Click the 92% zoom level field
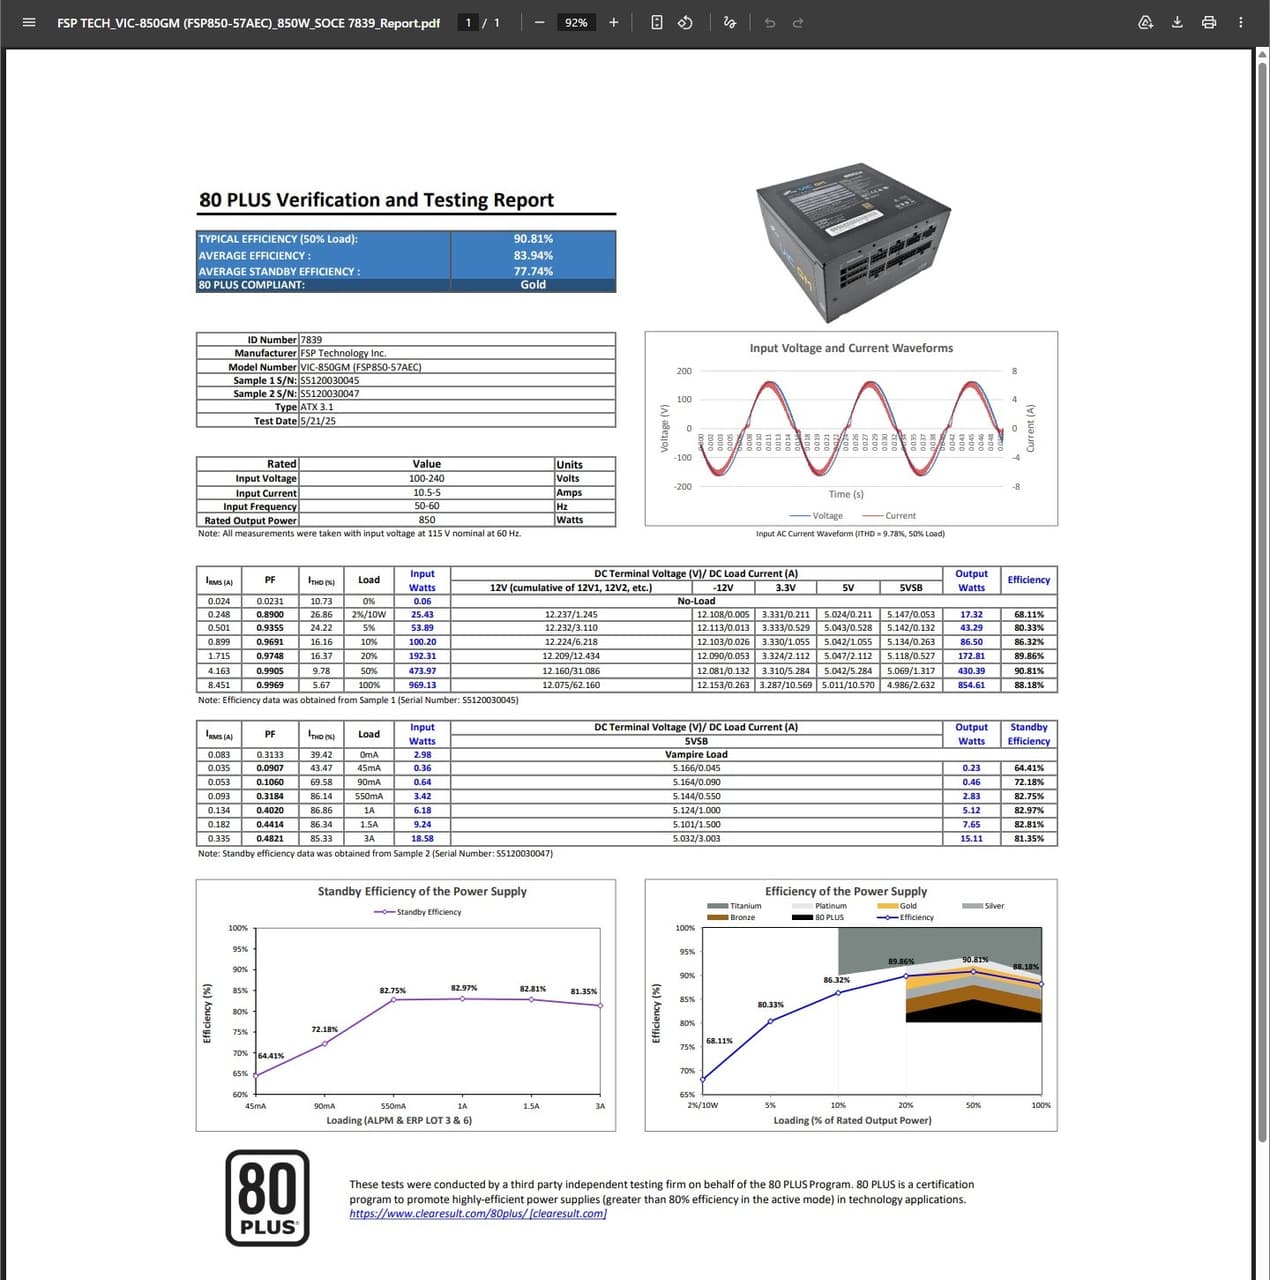This screenshot has width=1270, height=1280. 576,22
